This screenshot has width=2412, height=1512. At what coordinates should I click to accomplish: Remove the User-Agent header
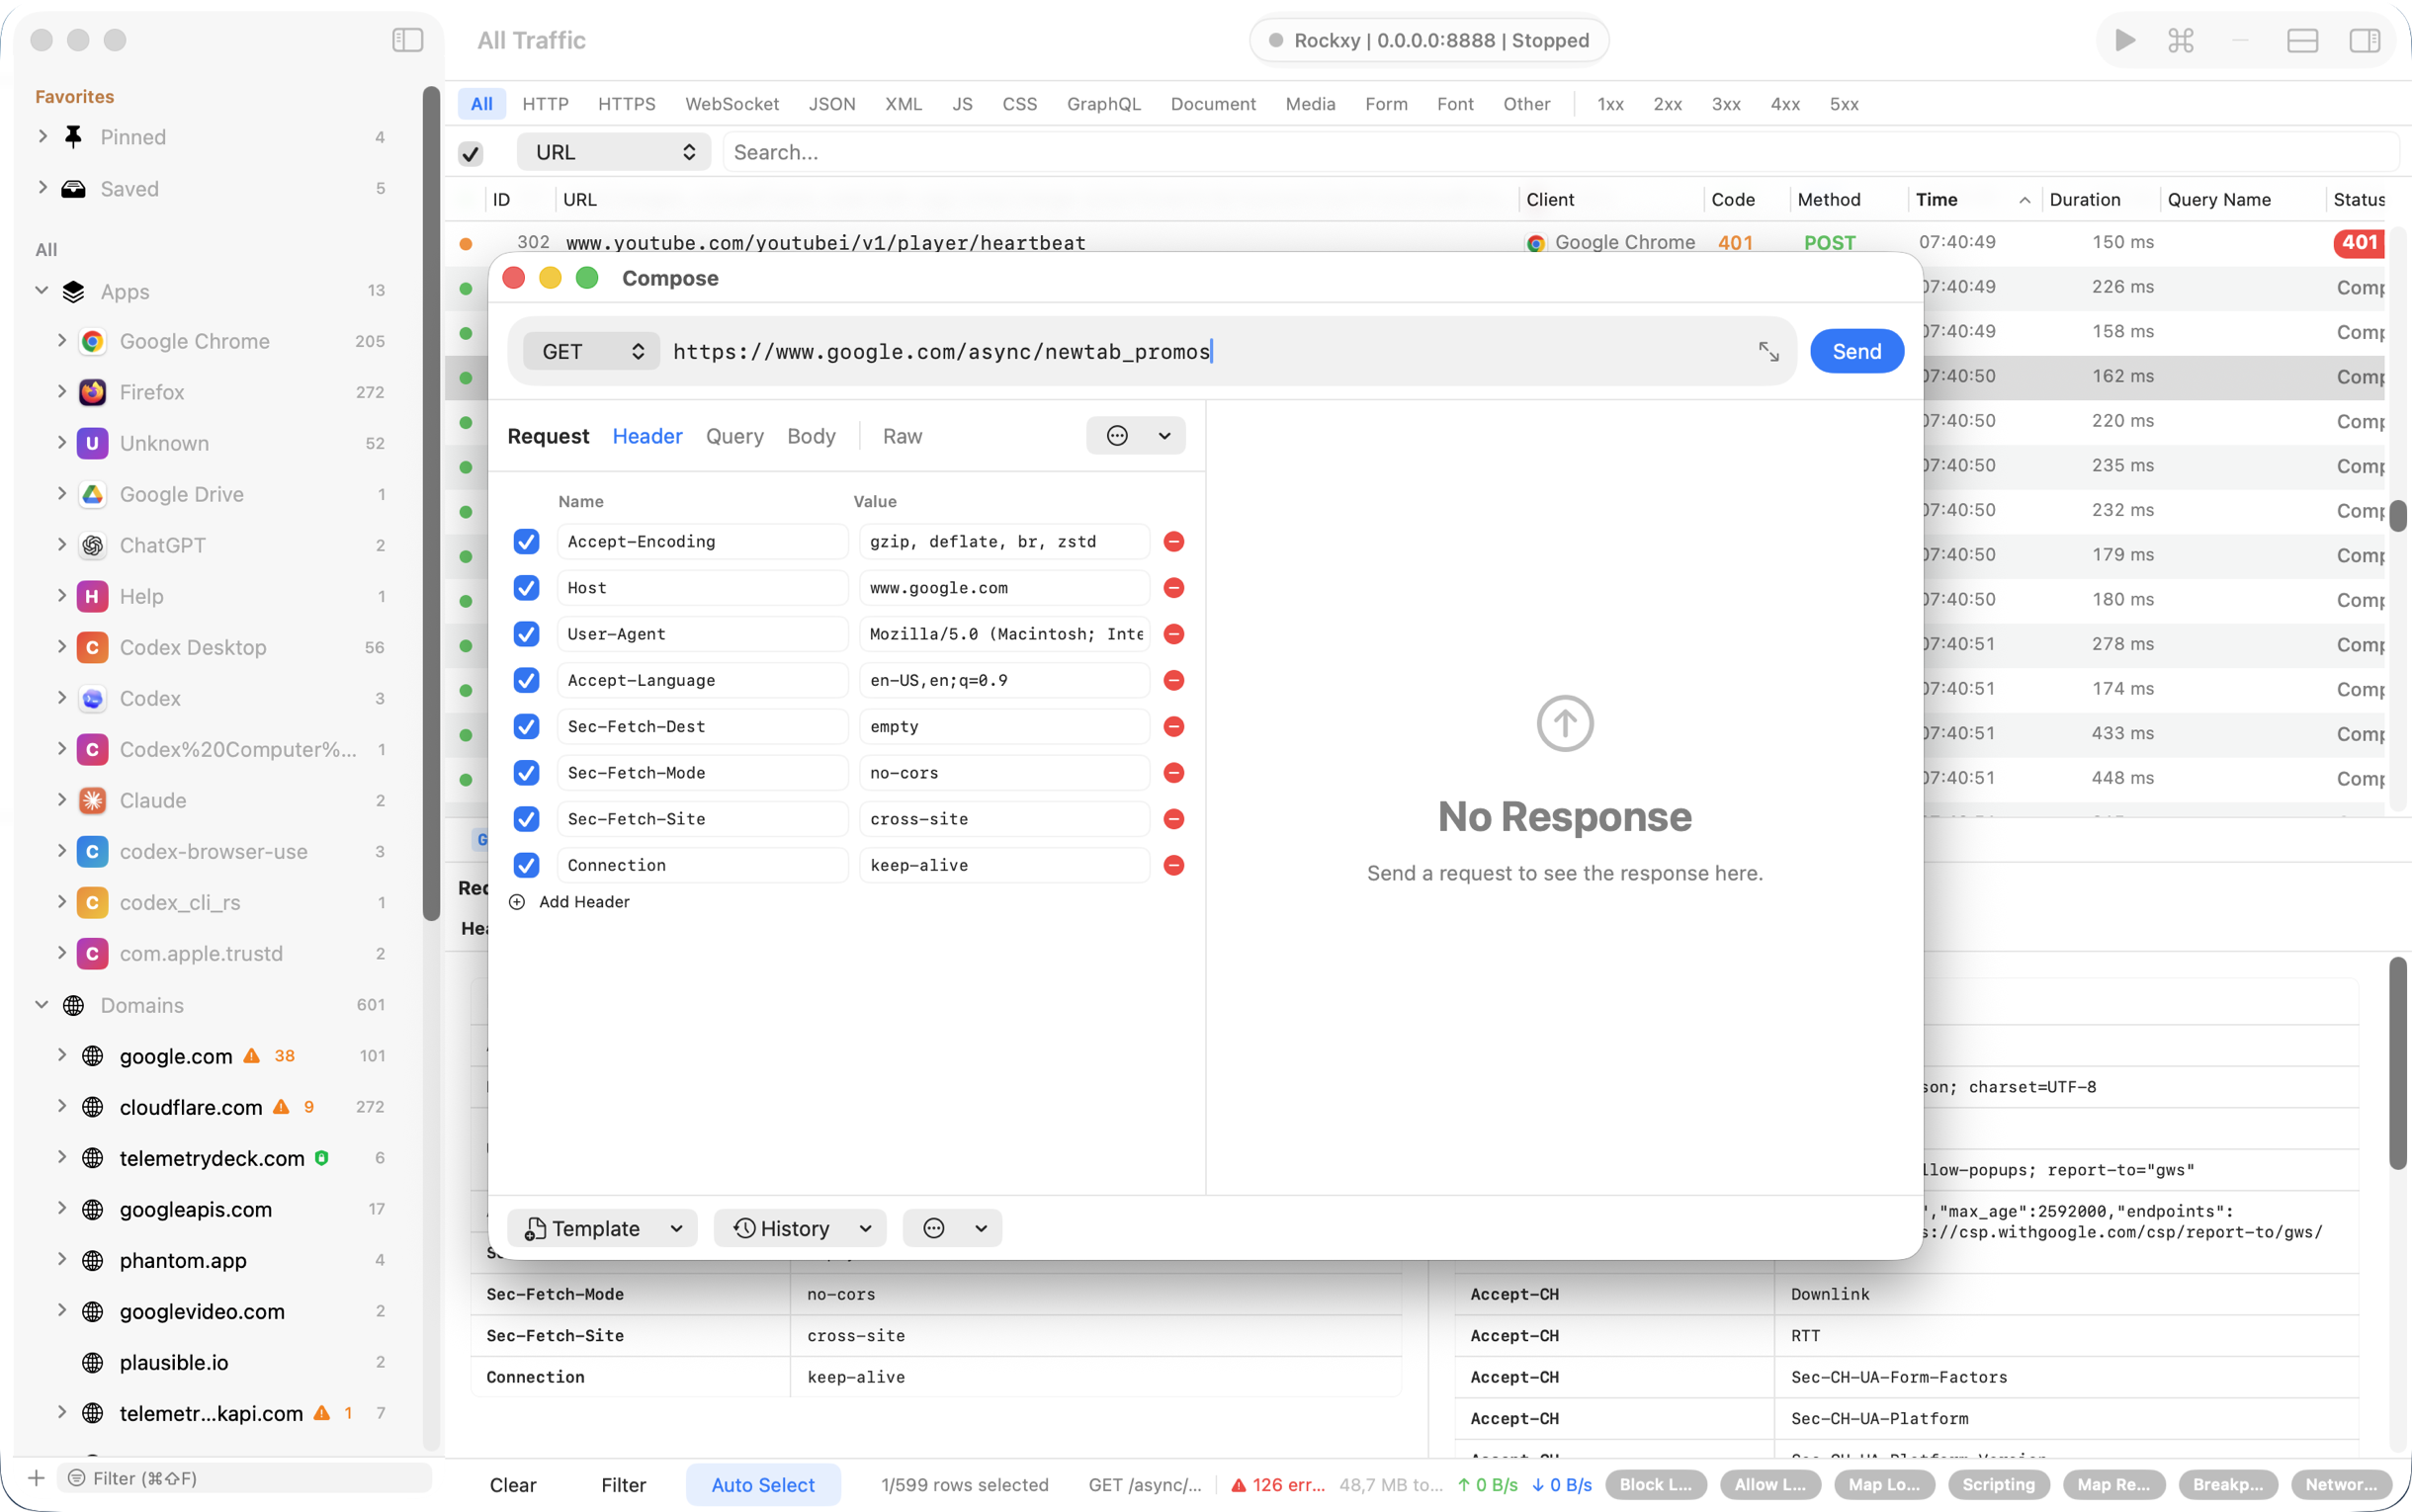pyautogui.click(x=1174, y=634)
